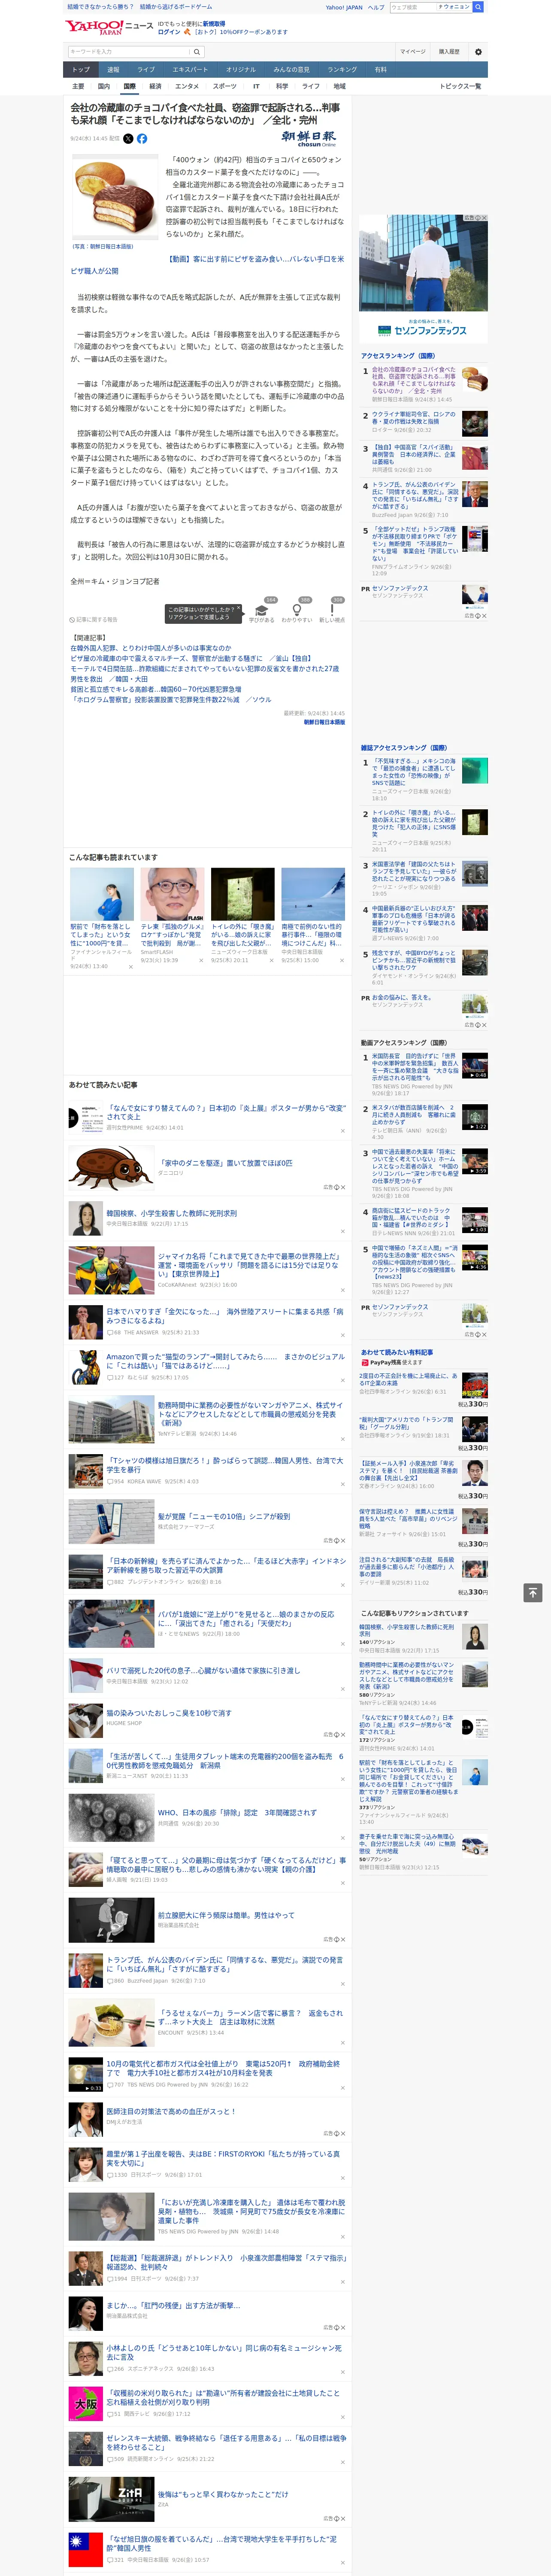The image size is (551, 2576).
Task: Close the top sidebar advertisement X
Action: (x=484, y=218)
